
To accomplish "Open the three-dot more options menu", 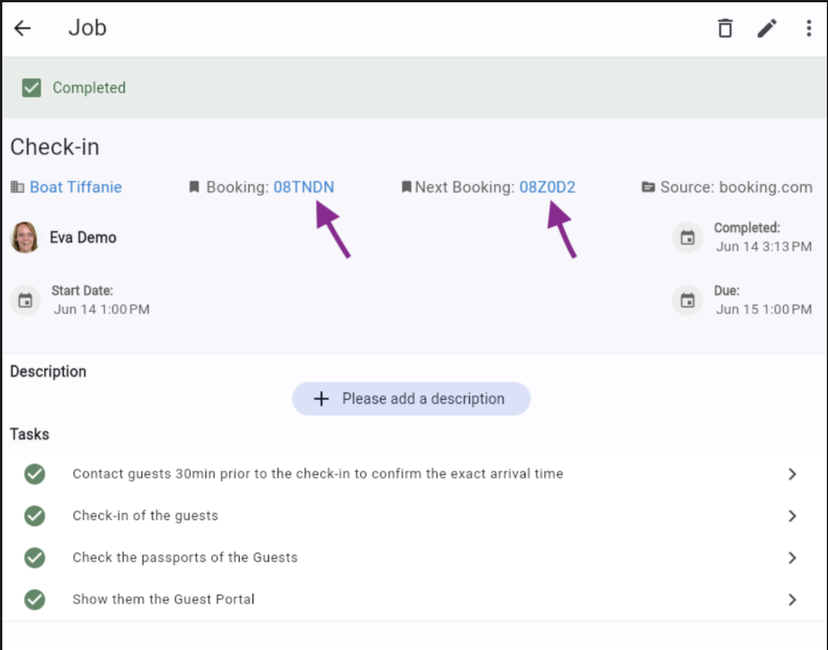I will [x=808, y=28].
